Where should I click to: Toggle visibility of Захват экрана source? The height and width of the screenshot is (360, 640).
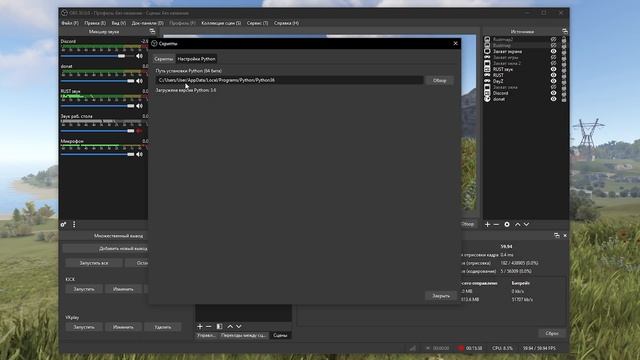coord(553,51)
